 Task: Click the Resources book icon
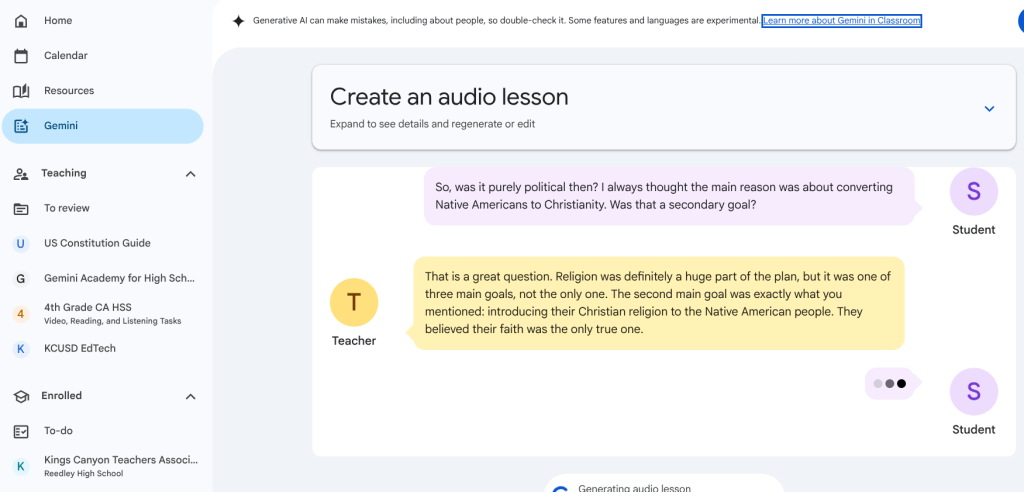(21, 91)
